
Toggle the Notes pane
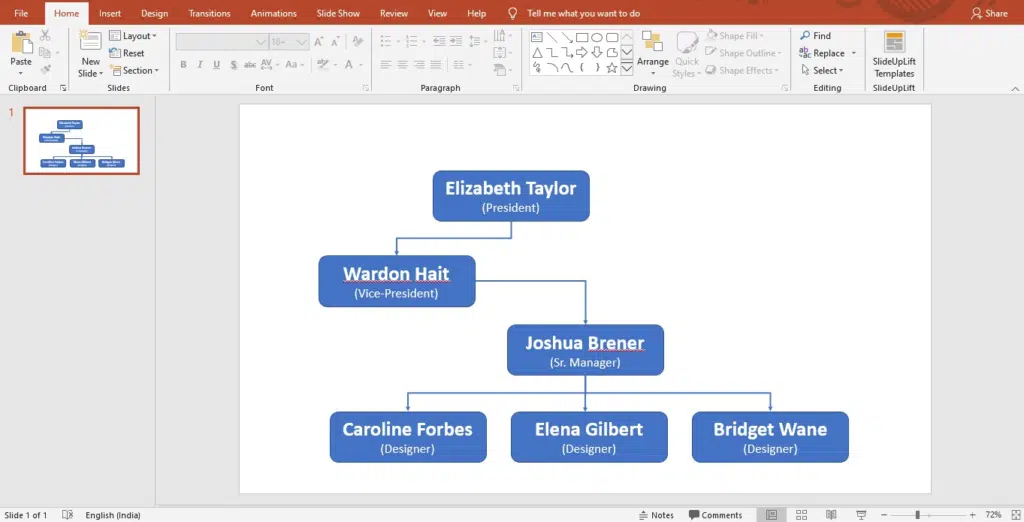656,515
